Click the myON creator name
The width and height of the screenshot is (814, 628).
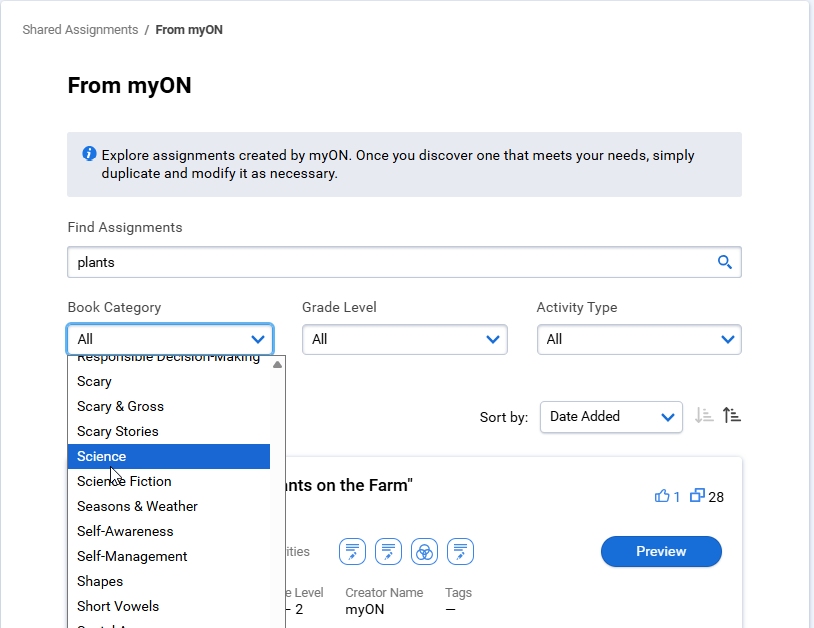coord(364,609)
